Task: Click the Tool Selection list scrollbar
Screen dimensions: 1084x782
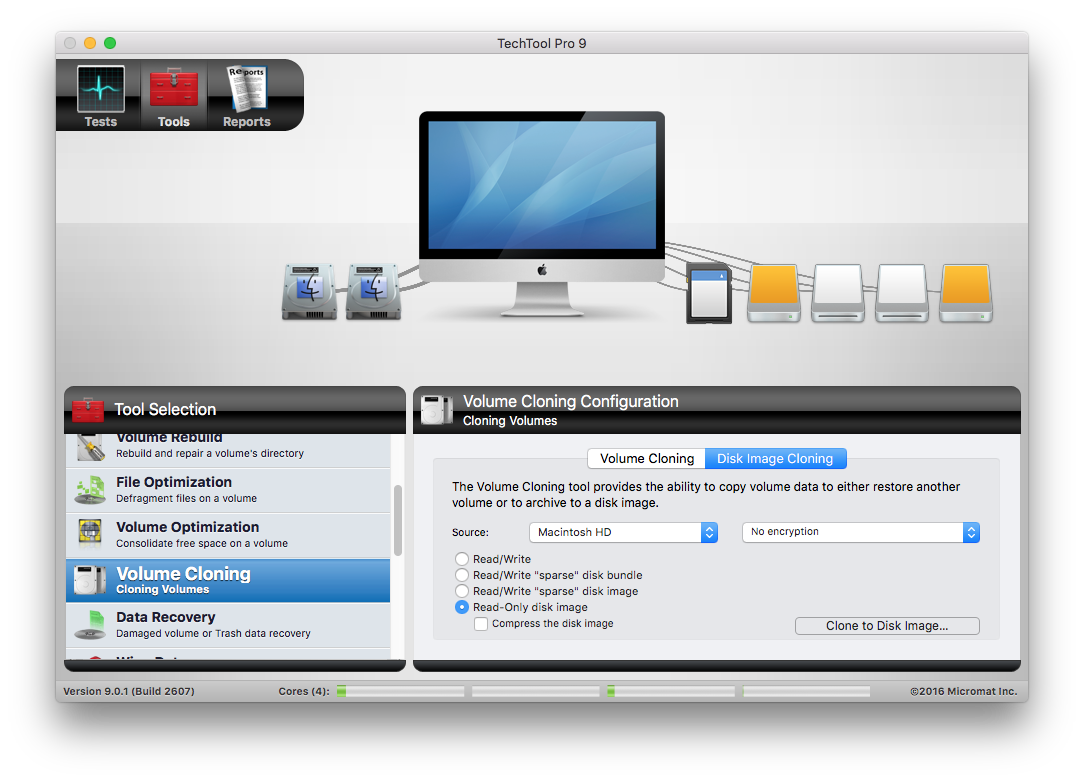Action: click(398, 520)
